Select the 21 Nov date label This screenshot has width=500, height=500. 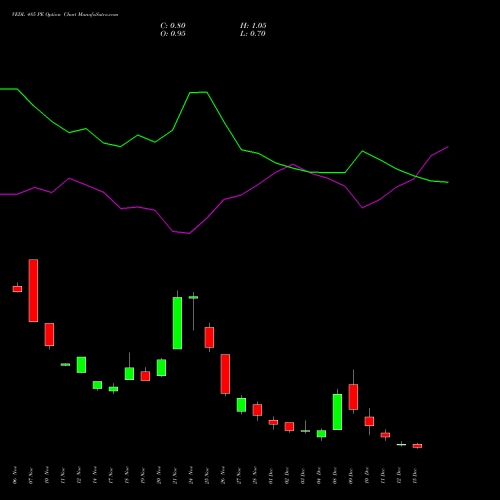(175, 475)
